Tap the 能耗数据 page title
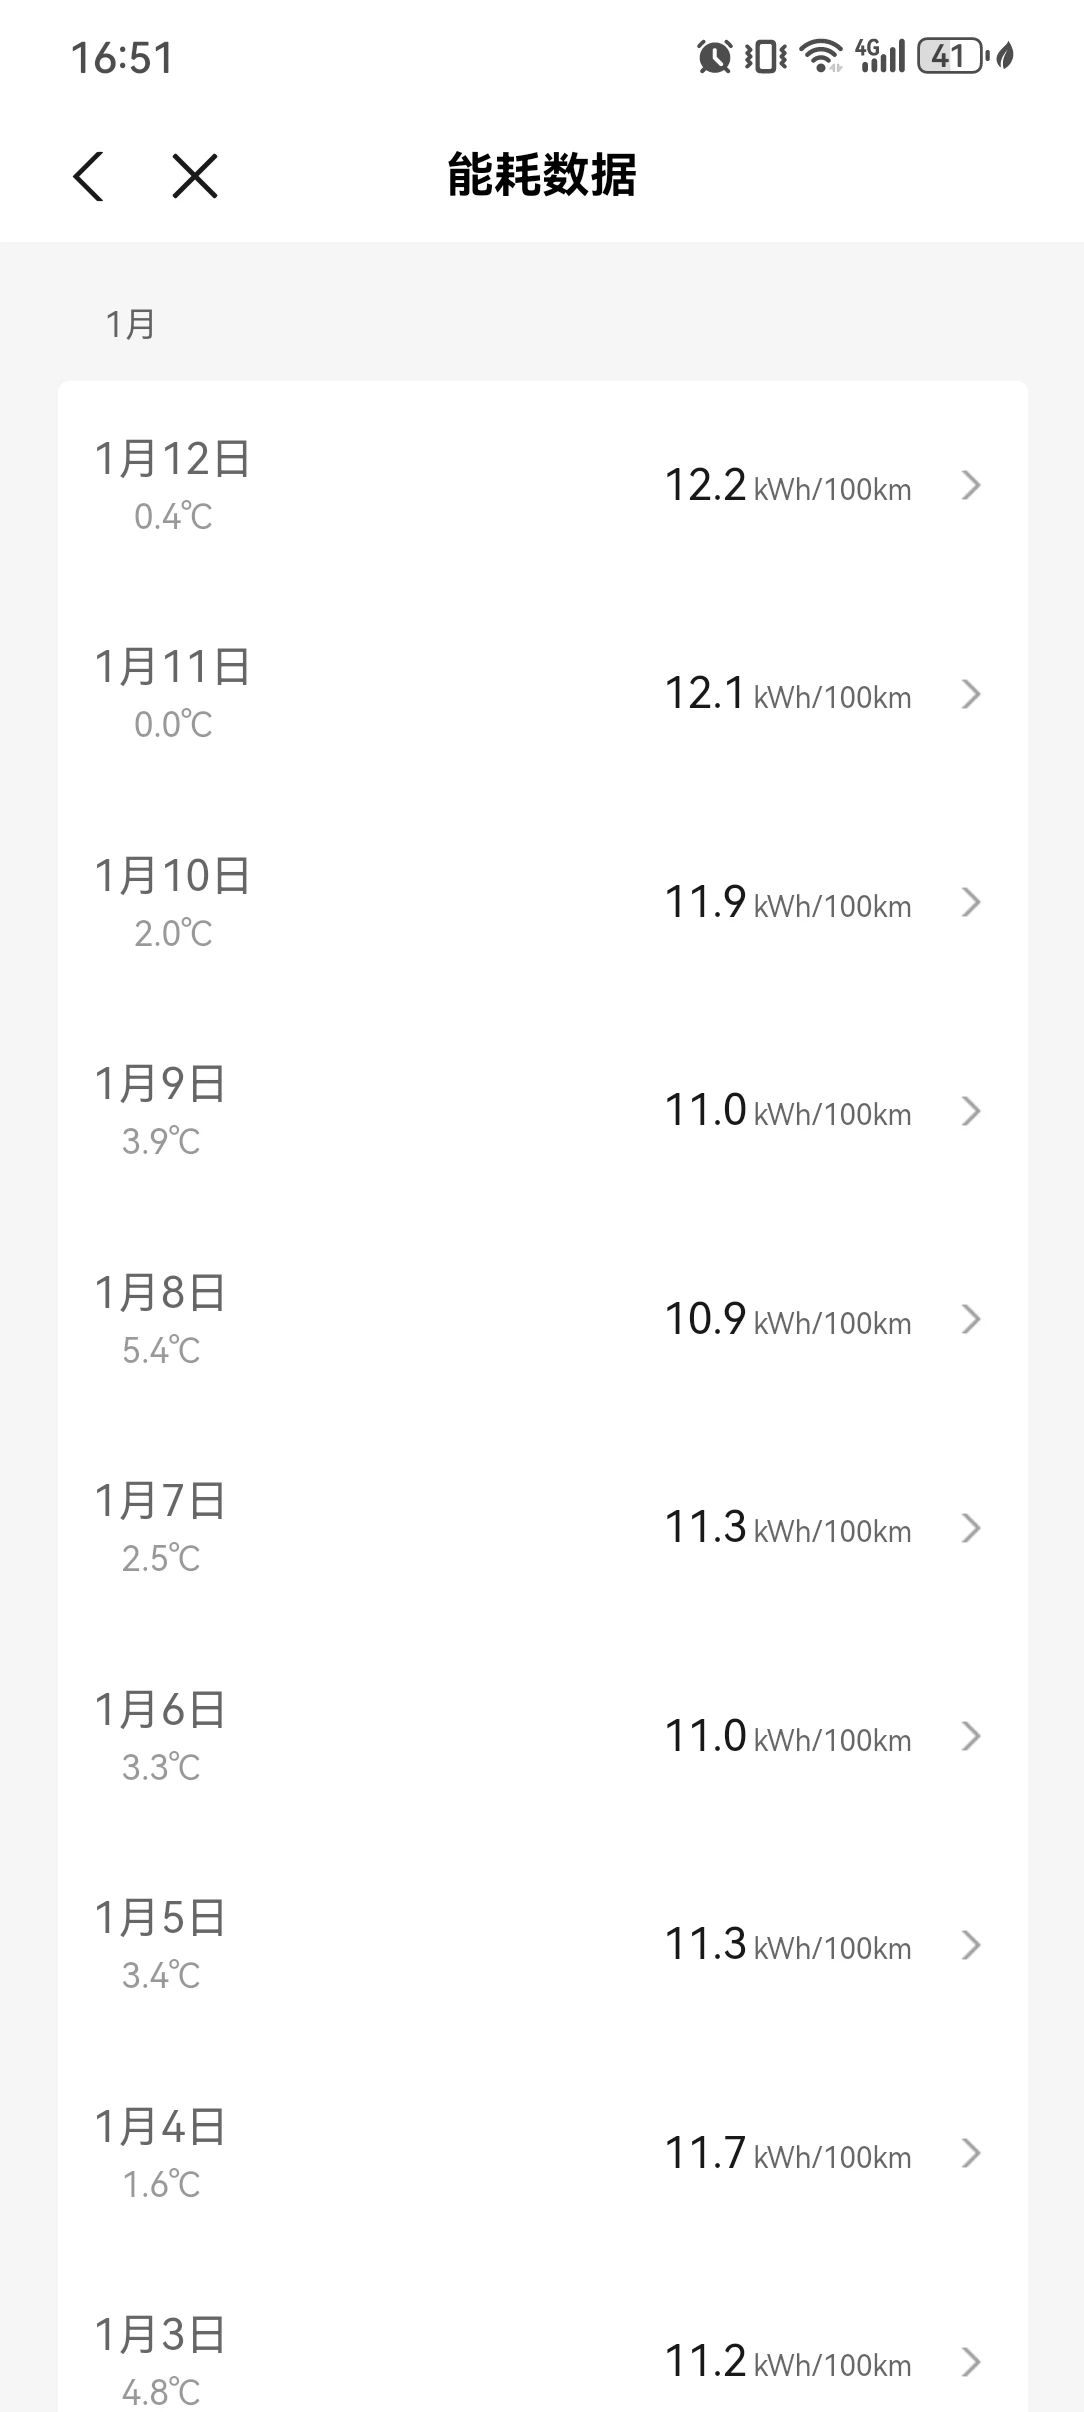This screenshot has height=2412, width=1084. click(x=541, y=176)
